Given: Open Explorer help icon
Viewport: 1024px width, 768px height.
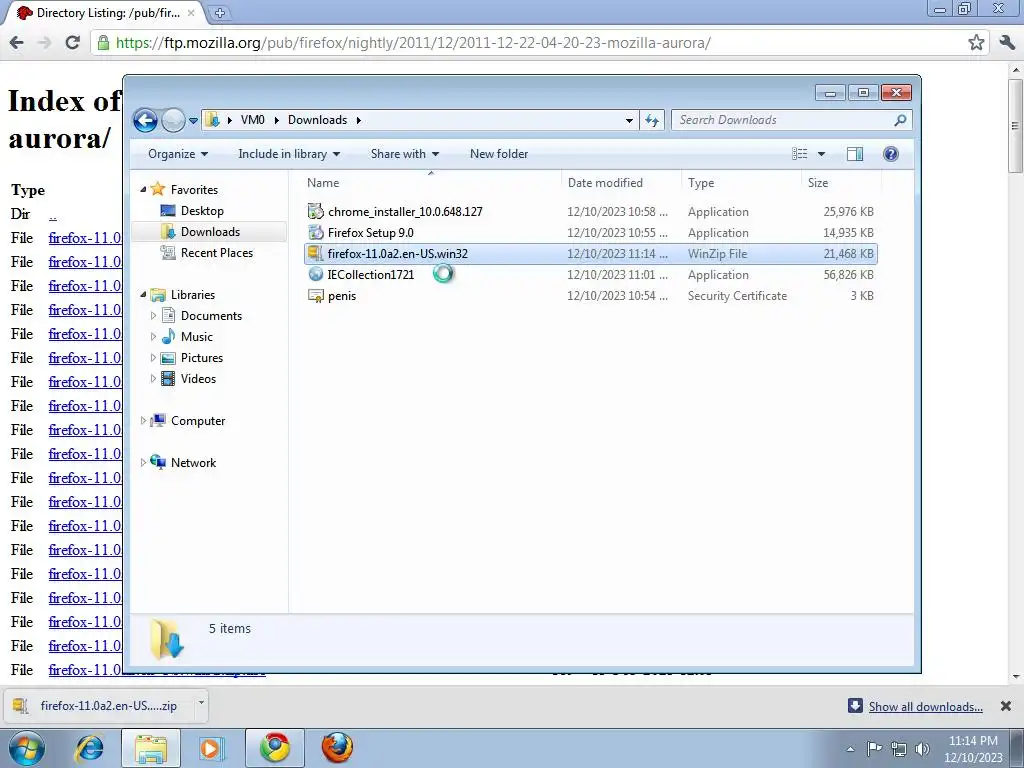Looking at the screenshot, I should (x=890, y=154).
